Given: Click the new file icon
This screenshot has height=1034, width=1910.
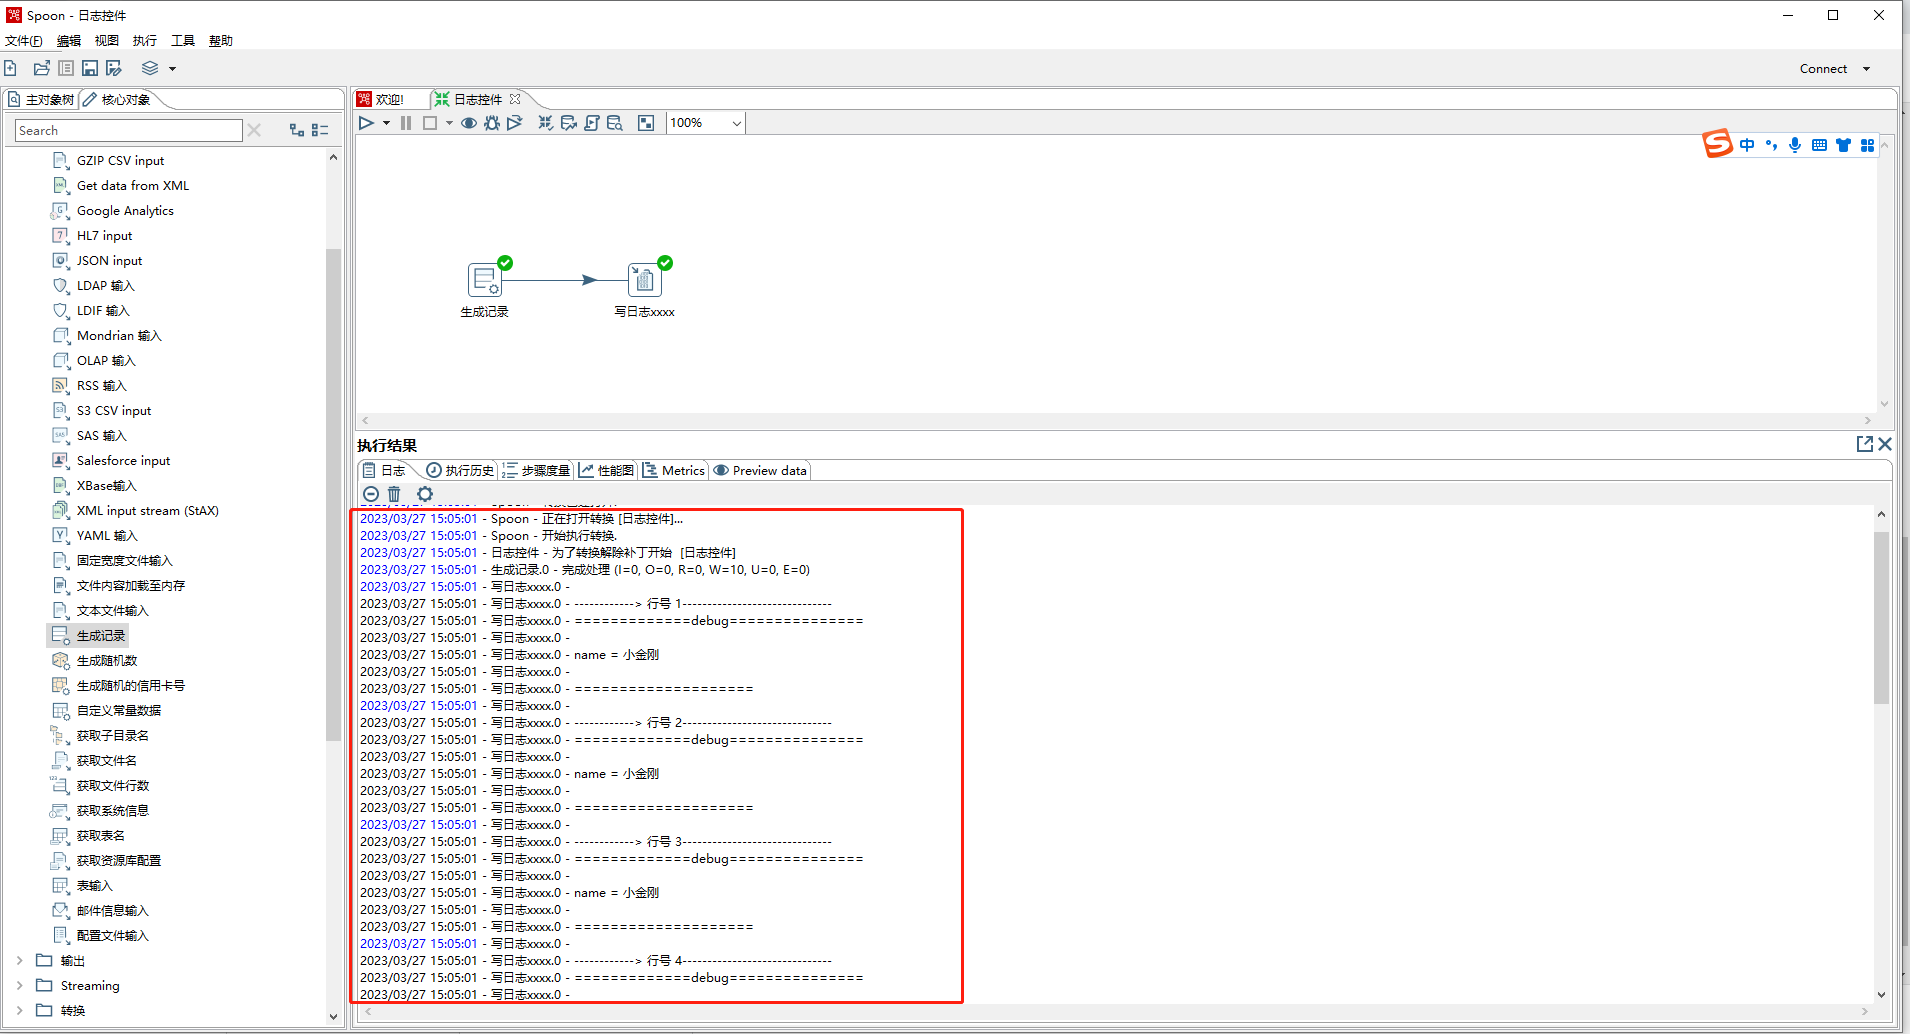Looking at the screenshot, I should [x=11, y=68].
